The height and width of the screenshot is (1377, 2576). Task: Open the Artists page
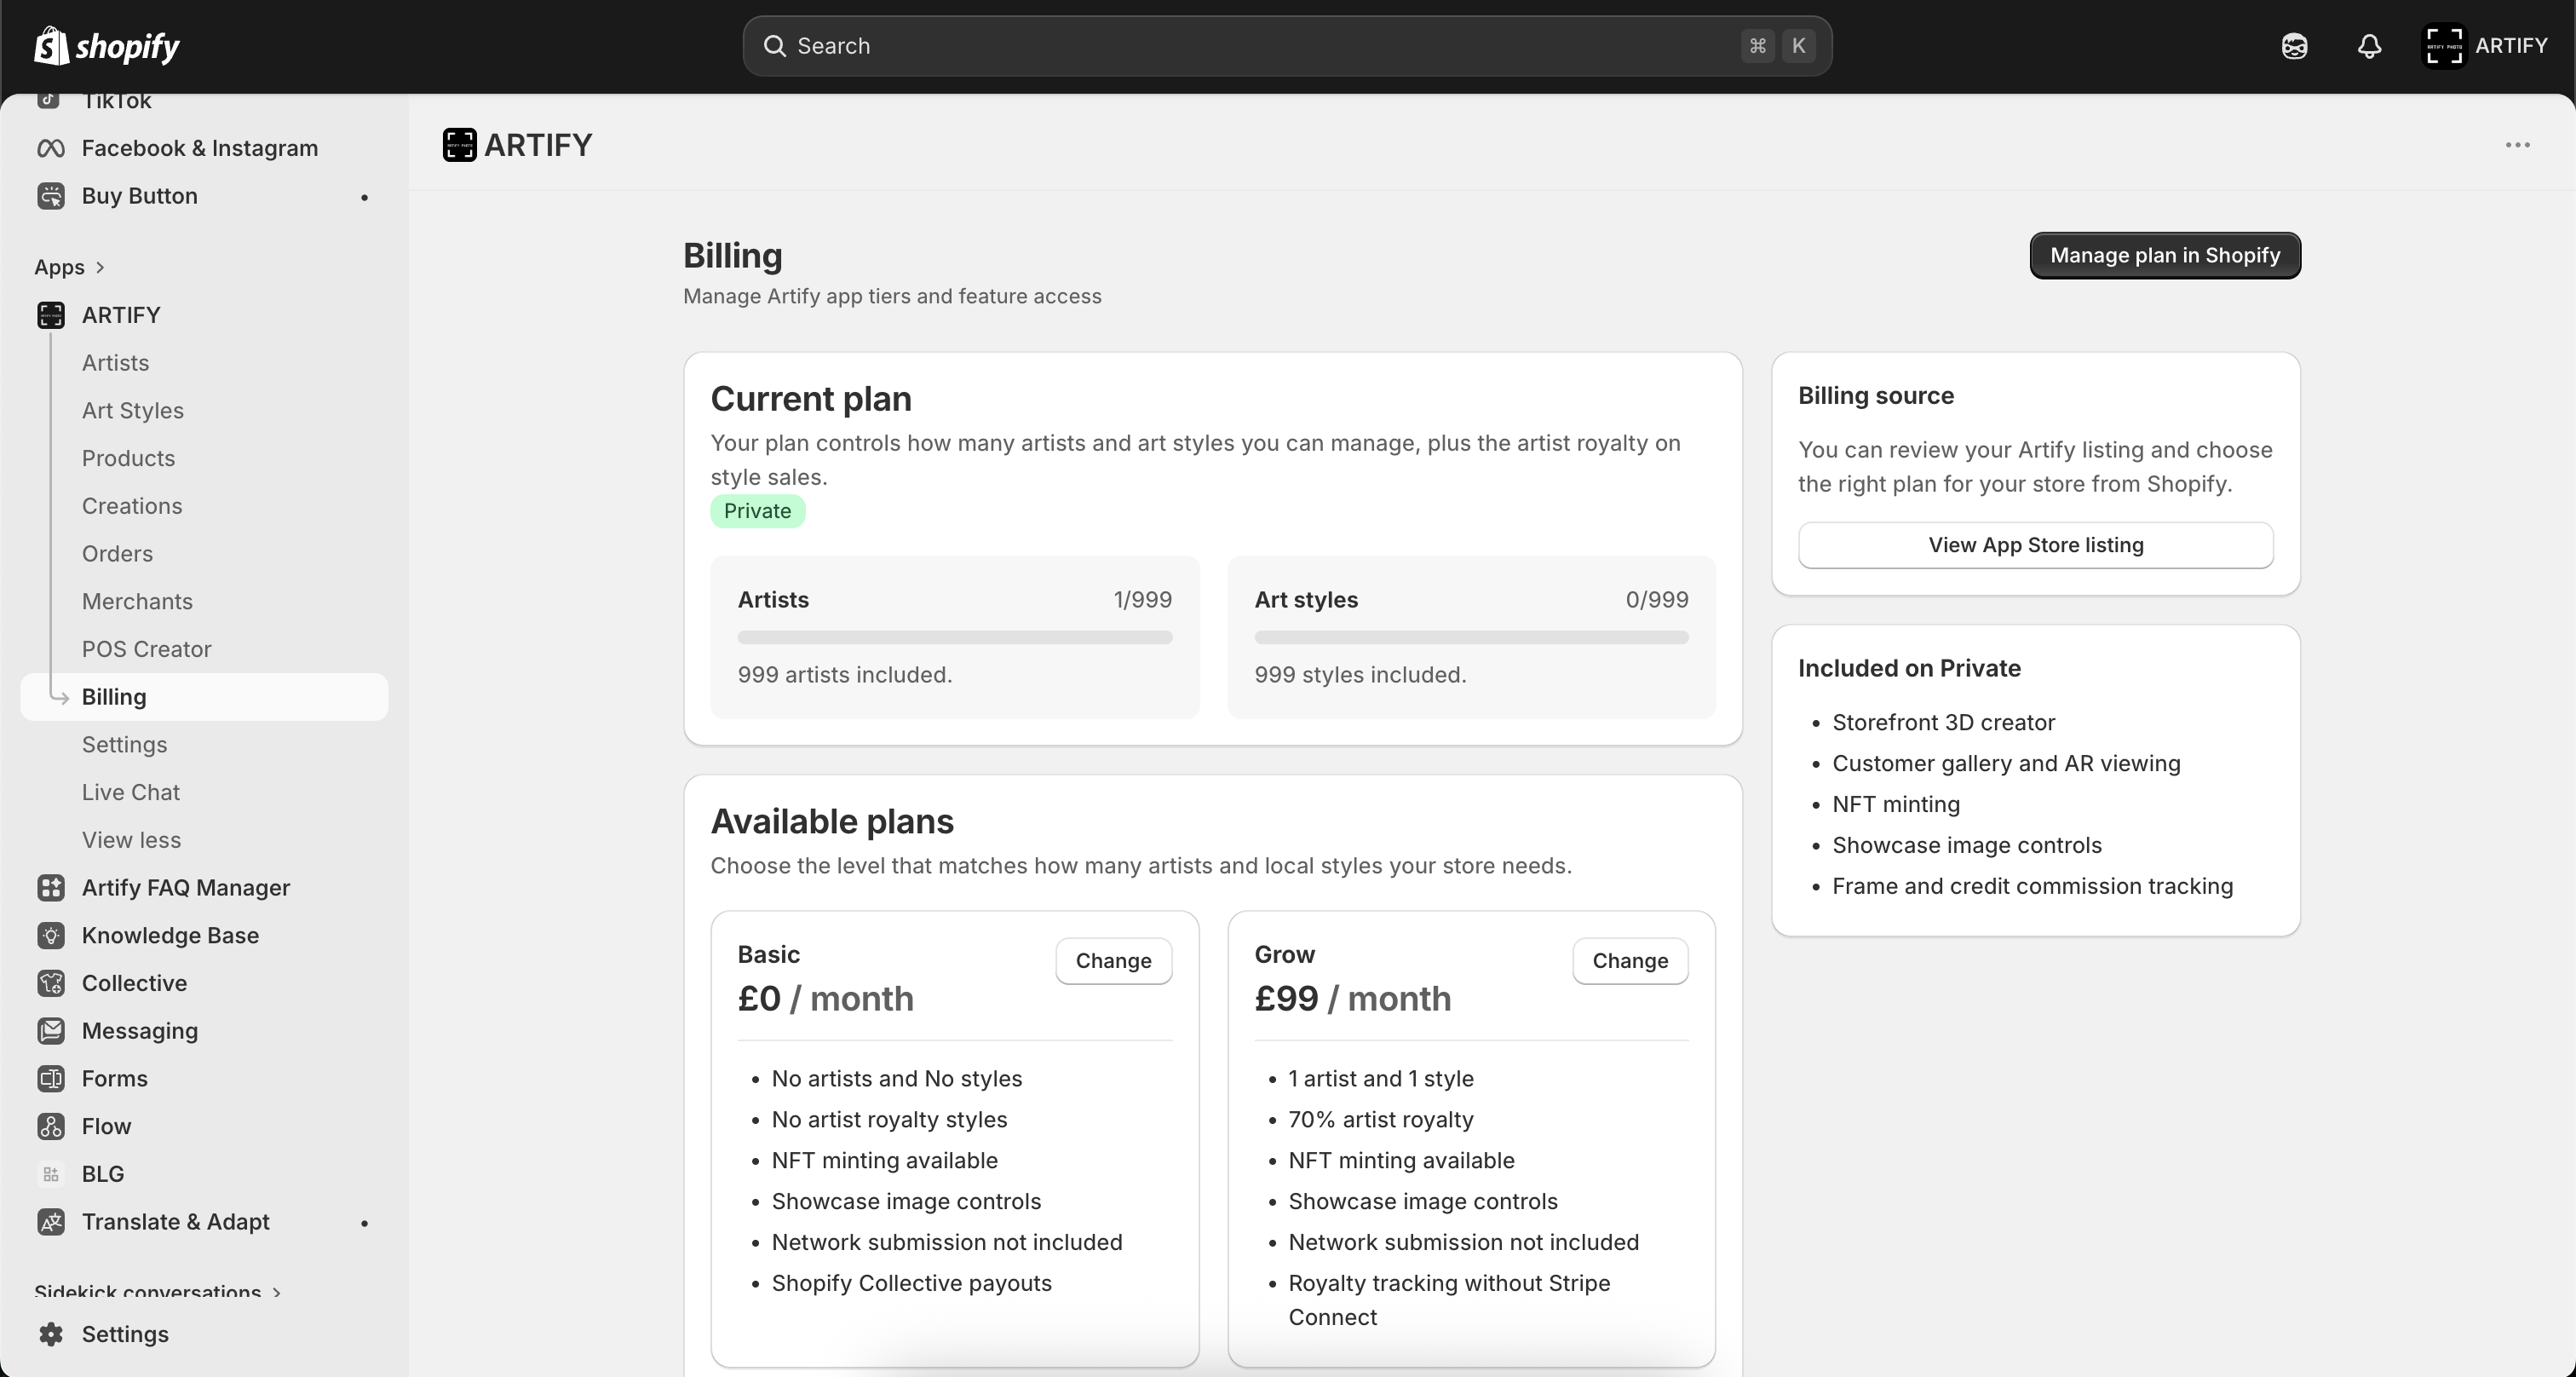[x=115, y=363]
